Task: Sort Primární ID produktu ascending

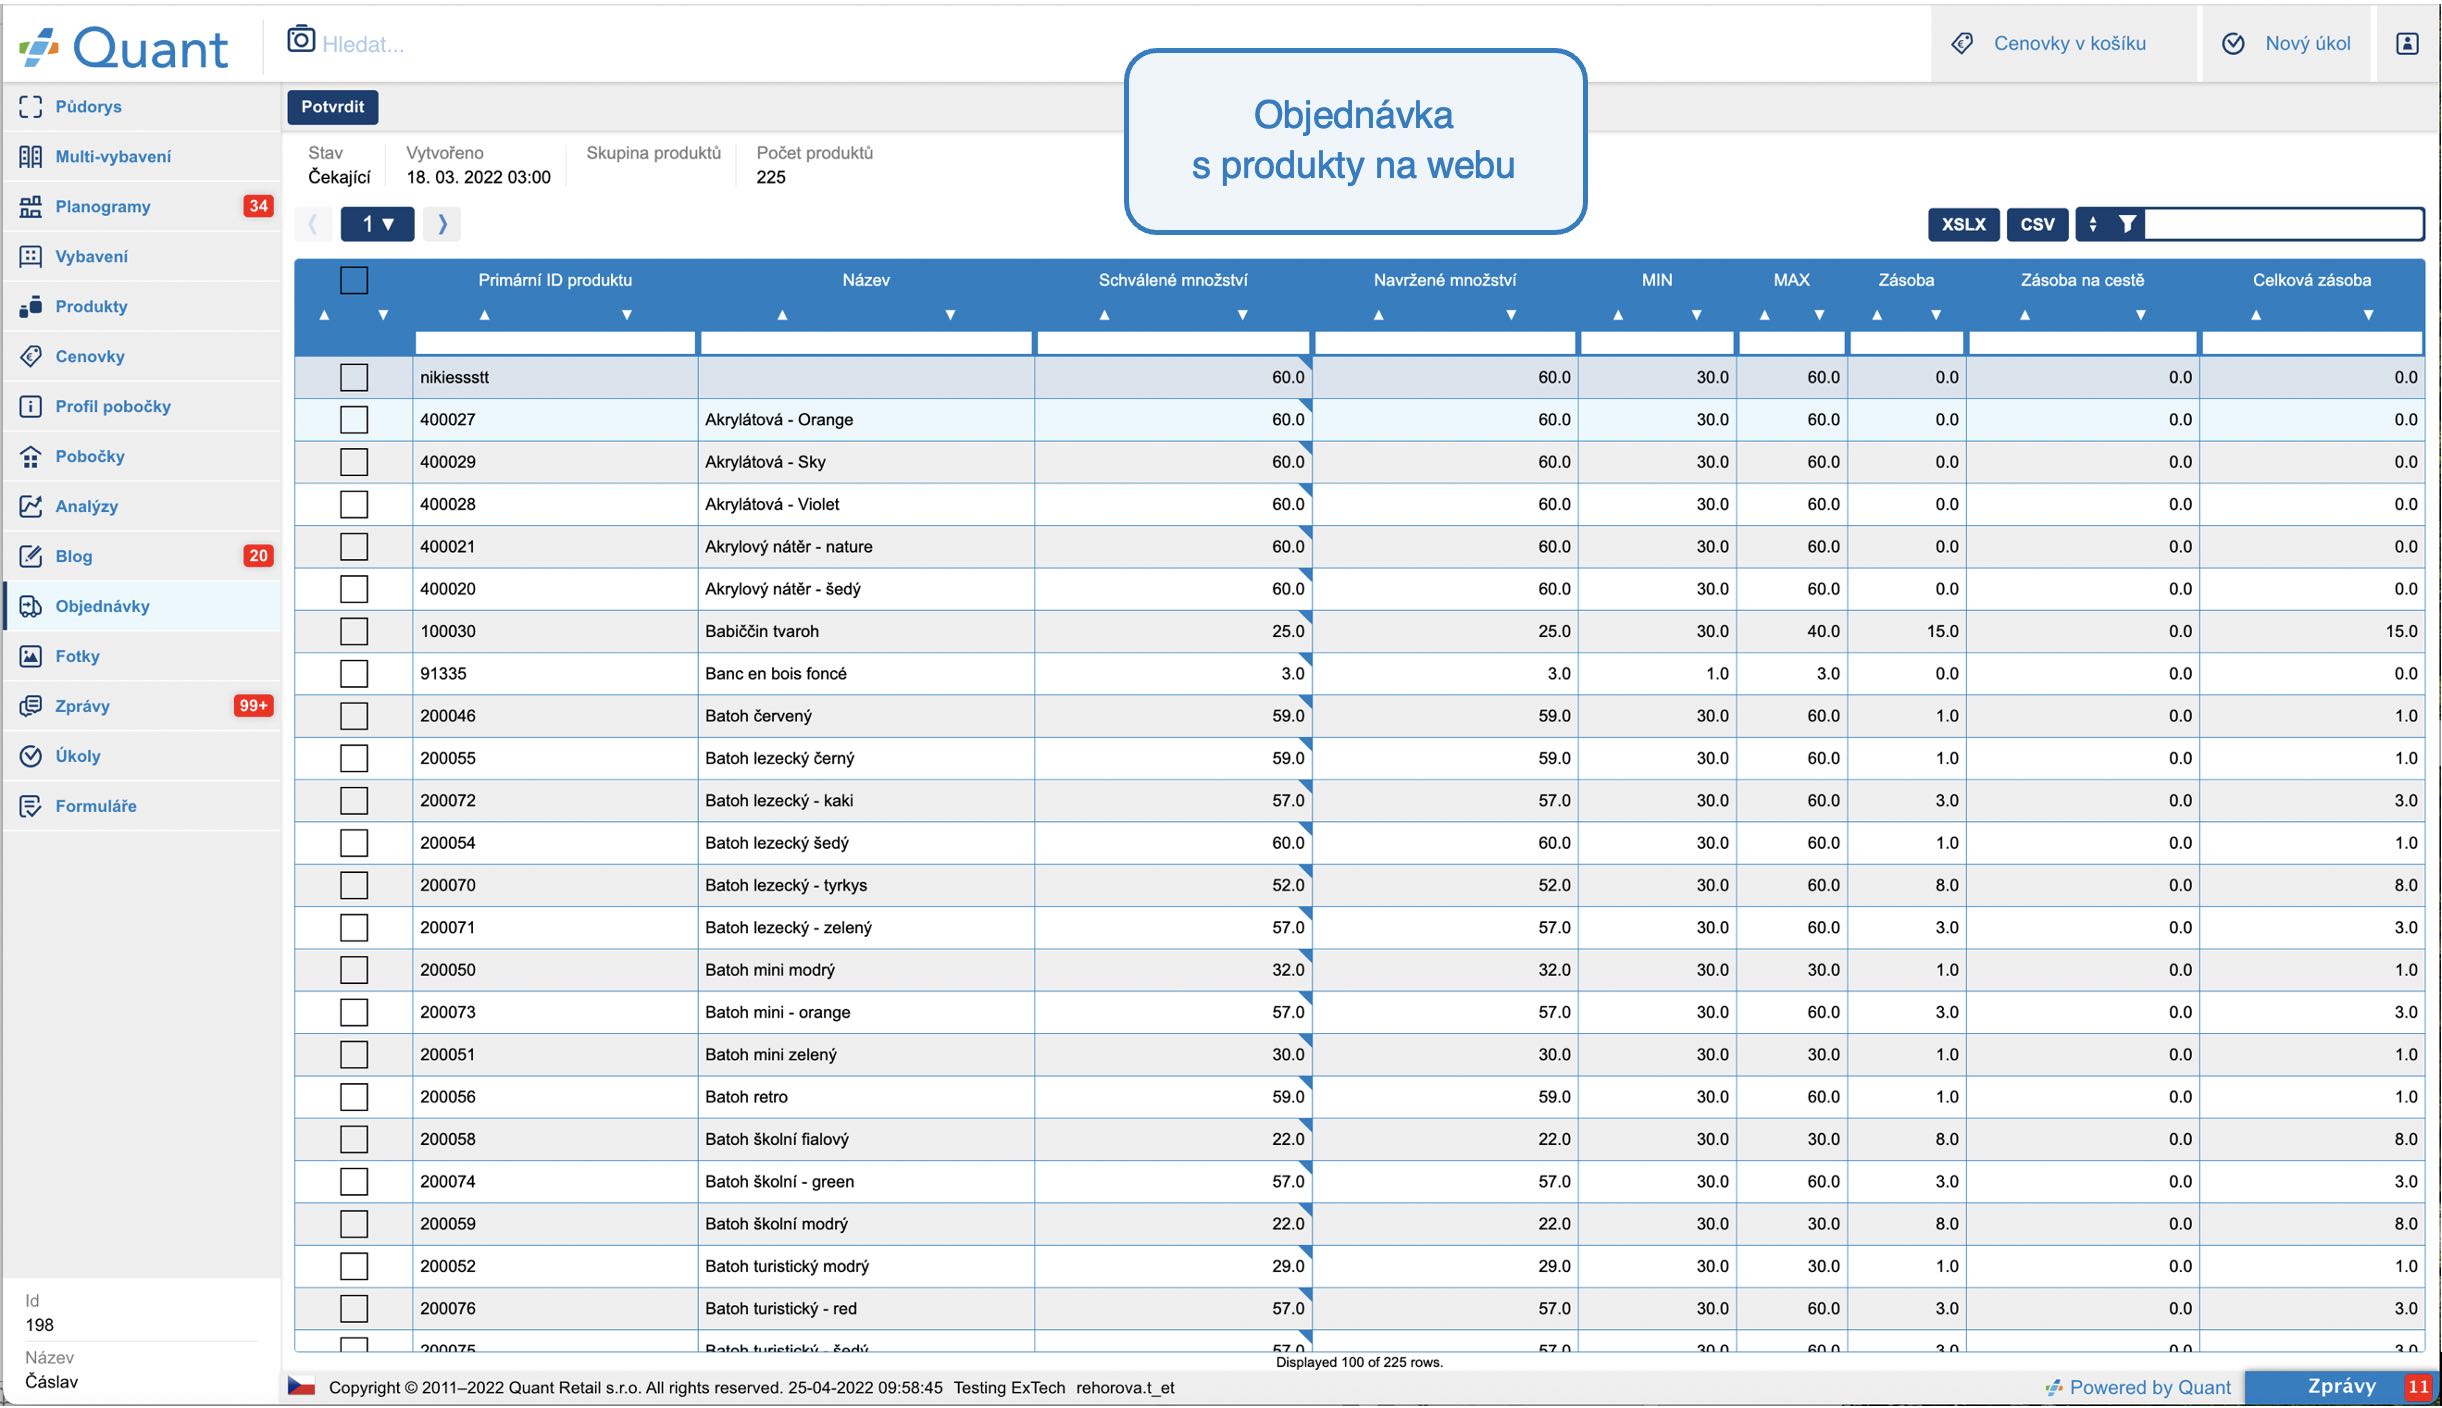Action: point(485,315)
